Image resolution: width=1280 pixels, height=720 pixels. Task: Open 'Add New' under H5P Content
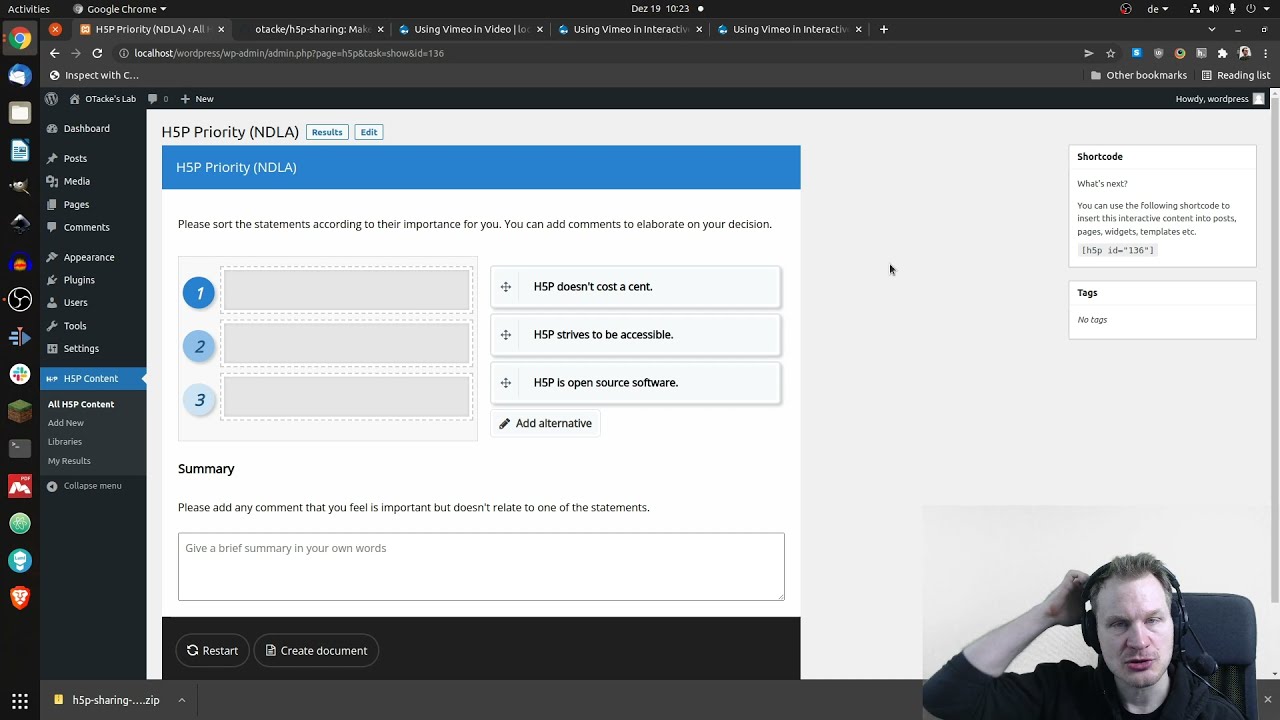click(66, 423)
